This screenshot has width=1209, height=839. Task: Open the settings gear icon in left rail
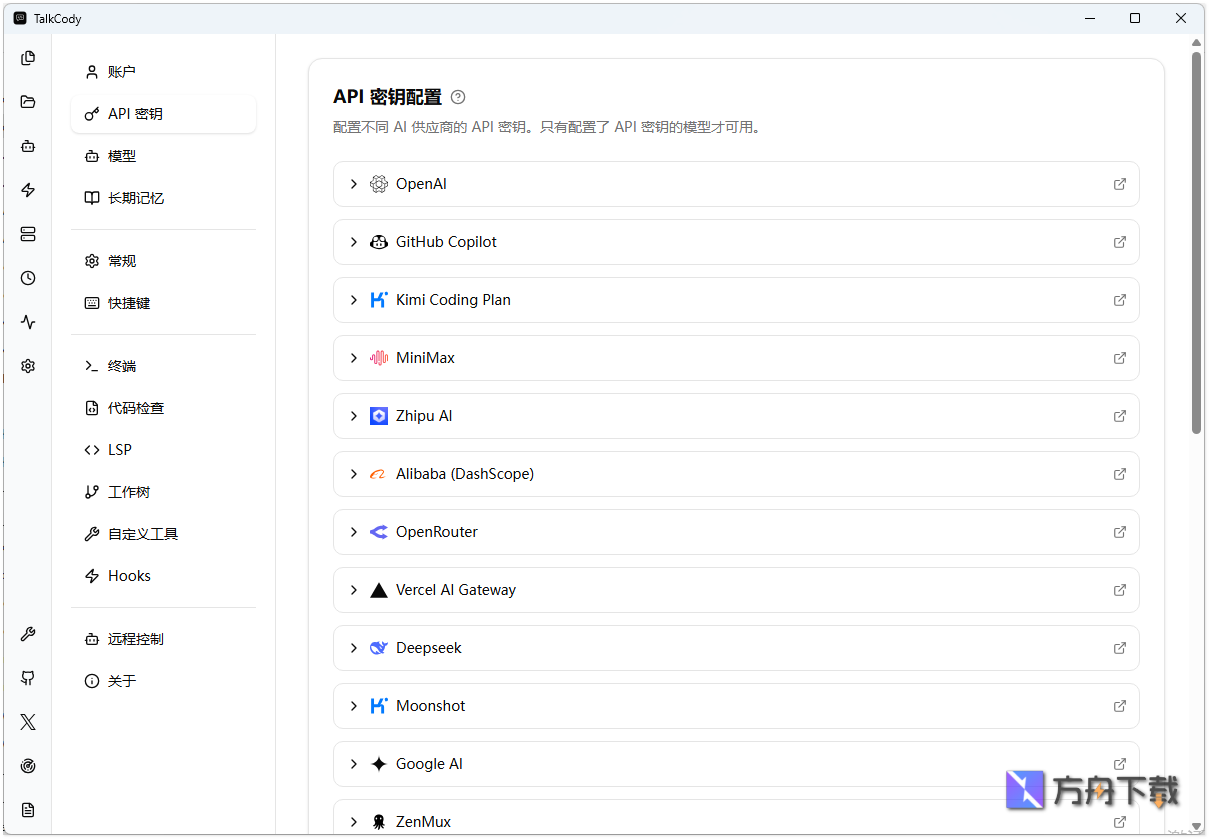point(28,366)
